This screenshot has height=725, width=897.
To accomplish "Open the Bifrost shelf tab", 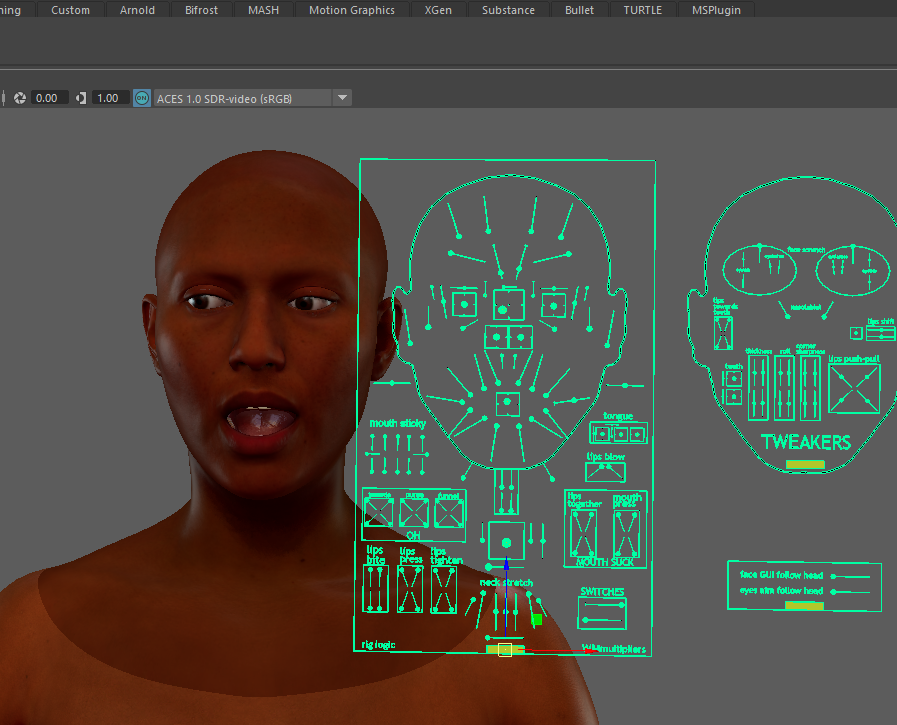I will 201,10.
